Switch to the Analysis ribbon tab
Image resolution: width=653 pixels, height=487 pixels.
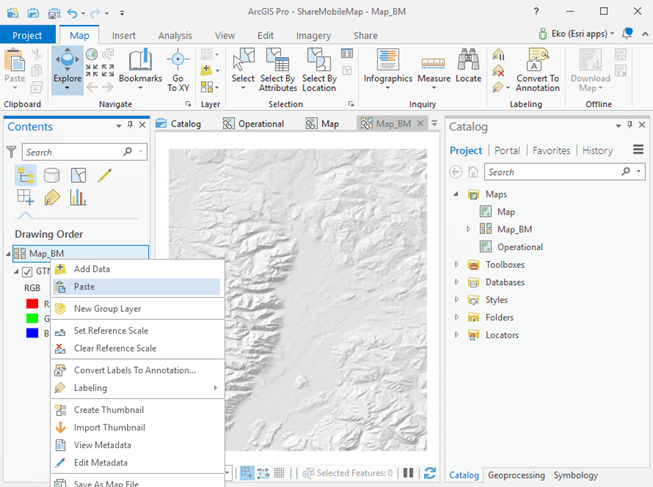175,35
